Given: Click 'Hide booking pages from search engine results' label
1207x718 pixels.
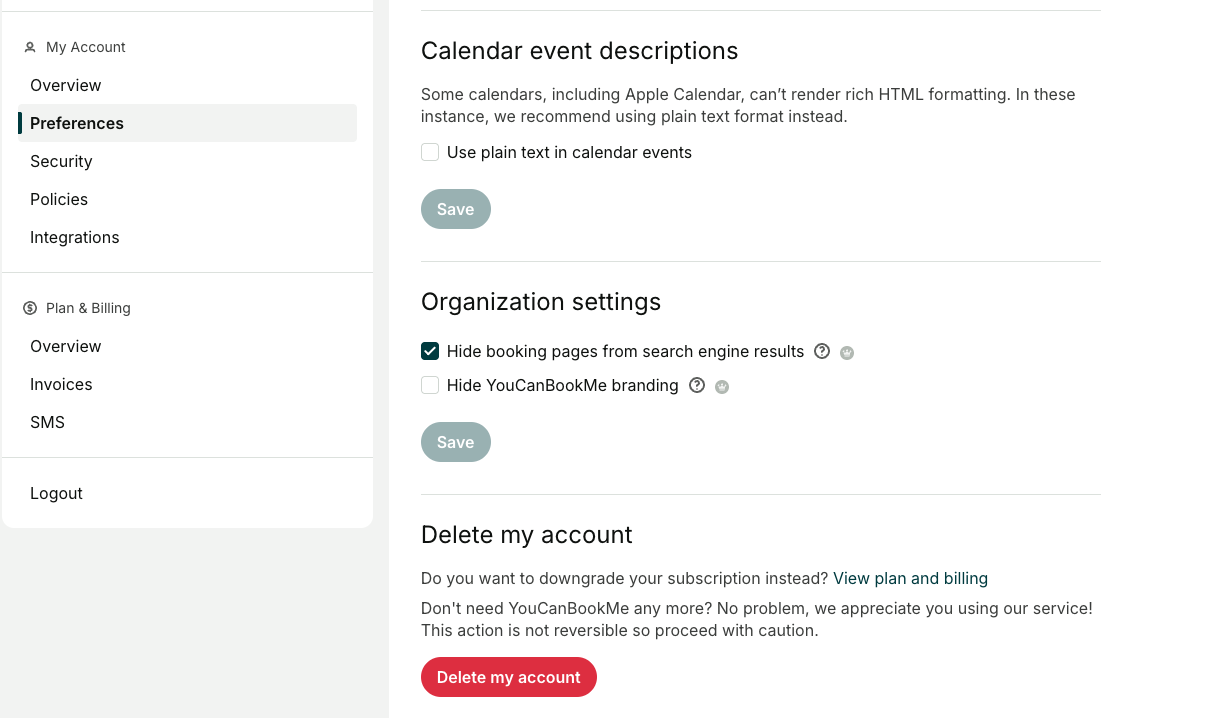Looking at the screenshot, I should coord(625,351).
